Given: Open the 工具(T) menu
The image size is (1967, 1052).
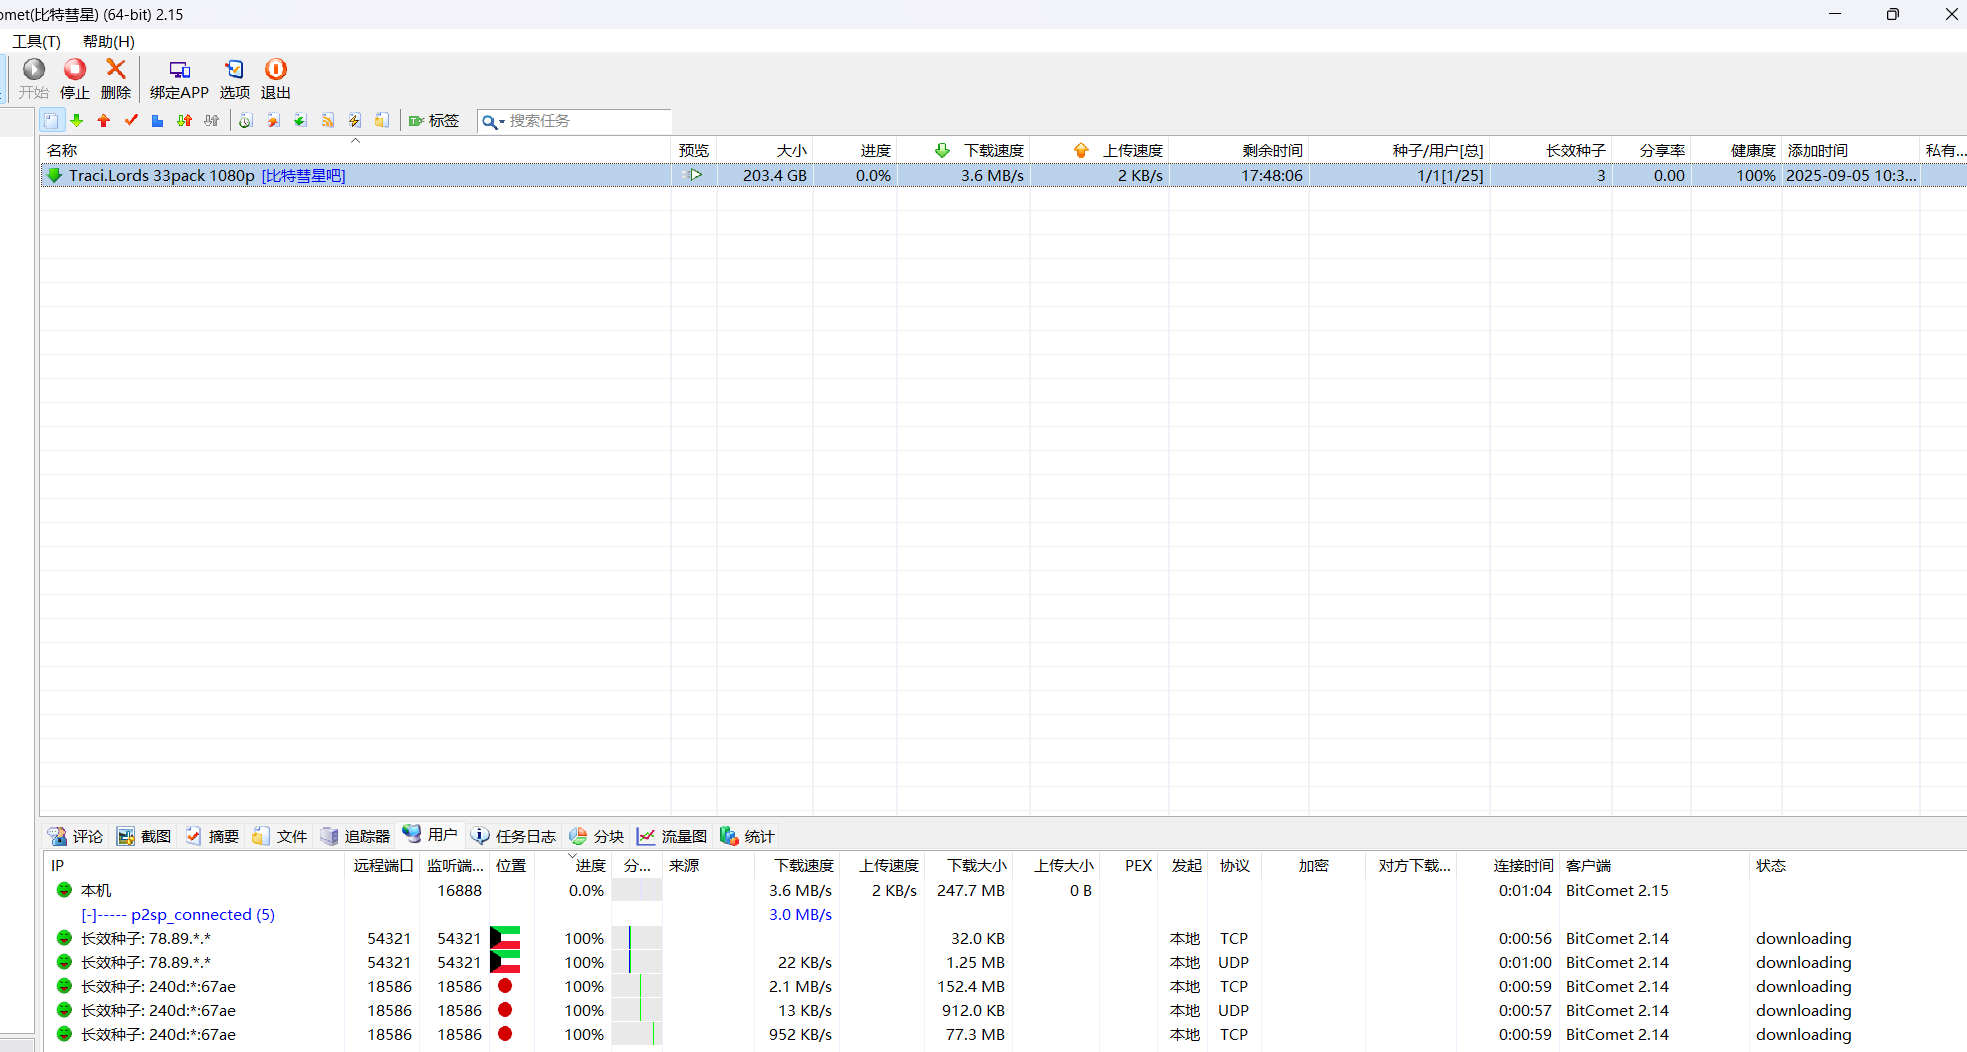Looking at the screenshot, I should (36, 41).
